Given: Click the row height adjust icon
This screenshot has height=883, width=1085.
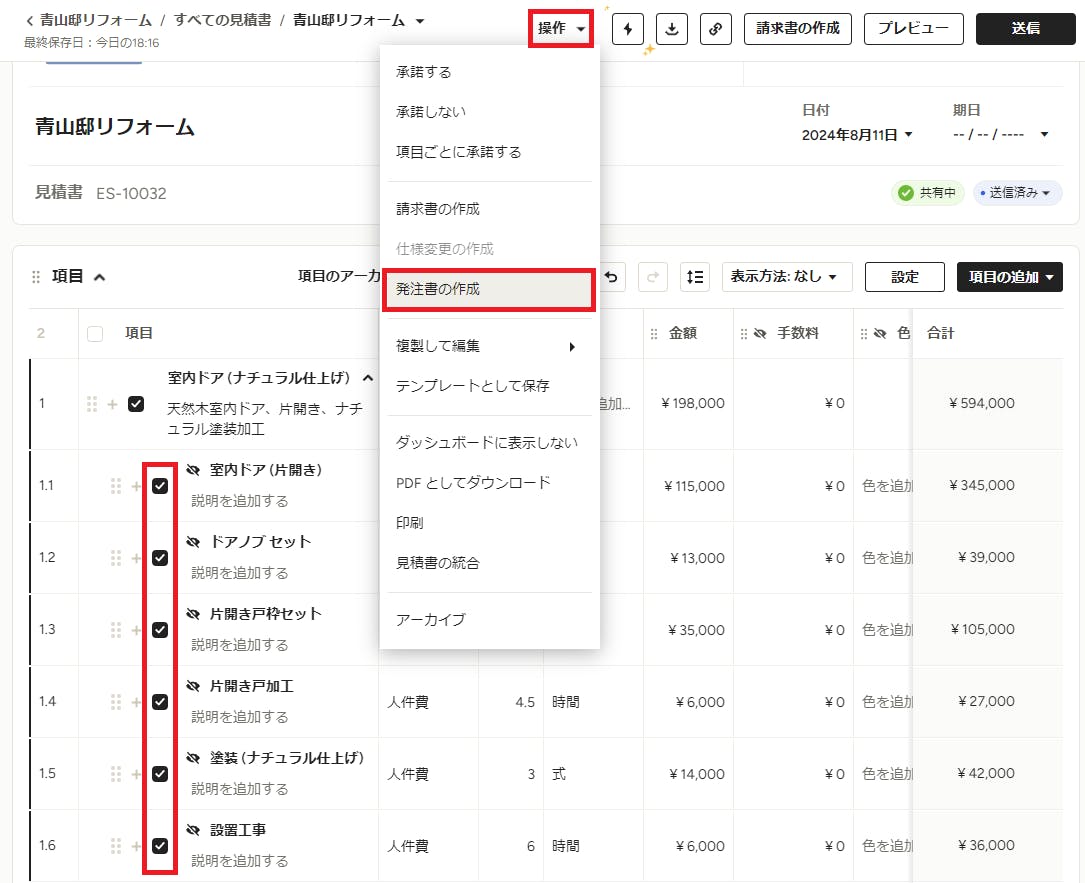Looking at the screenshot, I should (695, 277).
